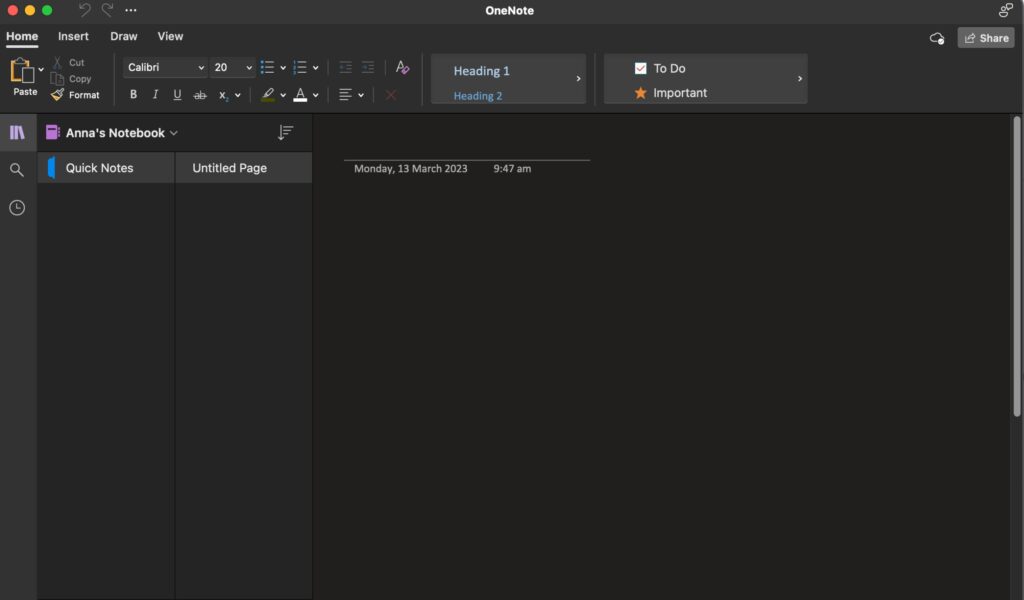The width and height of the screenshot is (1024, 600).
Task: Click the Cut scissors button
Action: (68, 63)
